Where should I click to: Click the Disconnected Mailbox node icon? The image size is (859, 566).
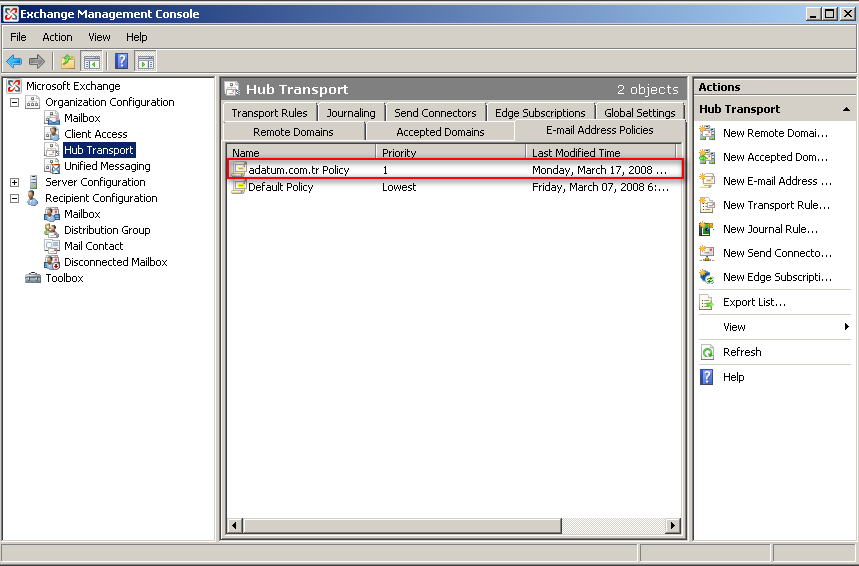tap(52, 262)
